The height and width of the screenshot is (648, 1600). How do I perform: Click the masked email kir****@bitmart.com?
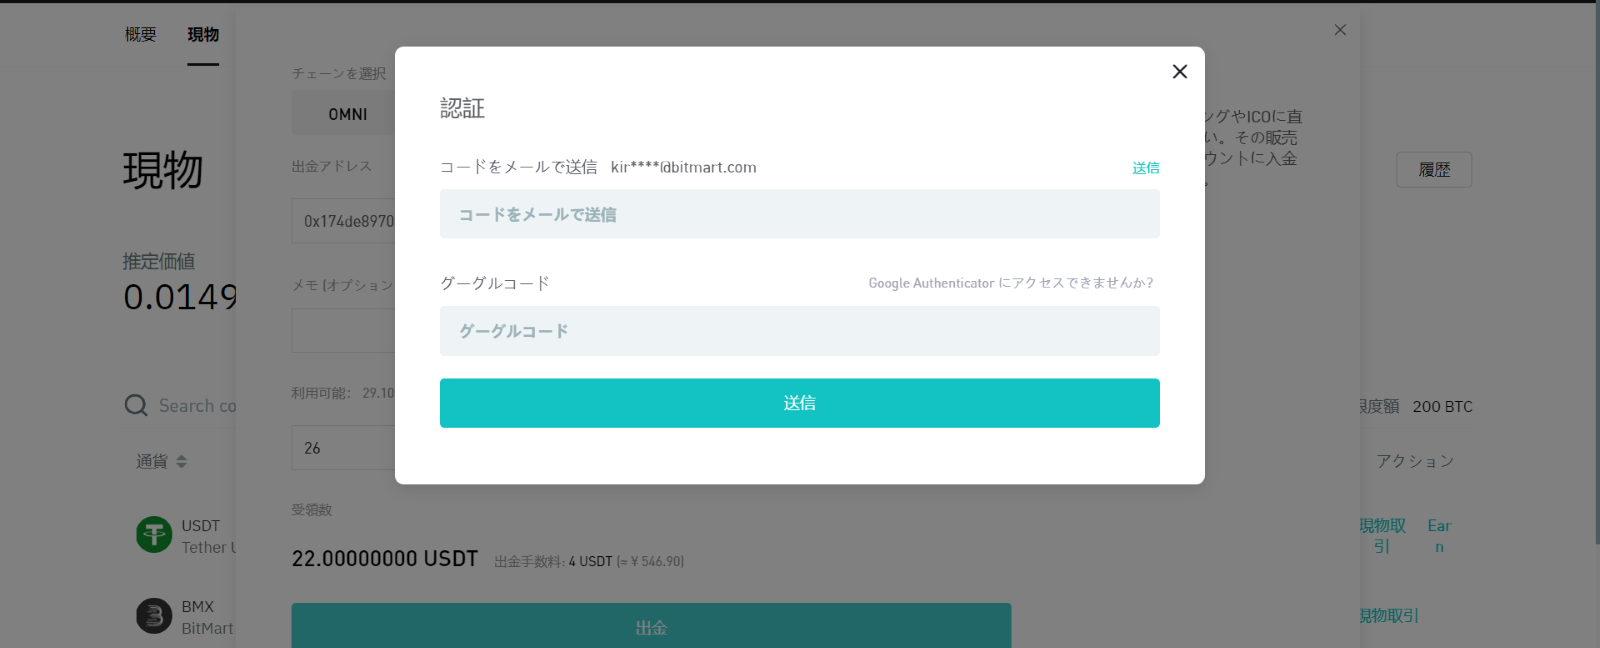pos(684,168)
